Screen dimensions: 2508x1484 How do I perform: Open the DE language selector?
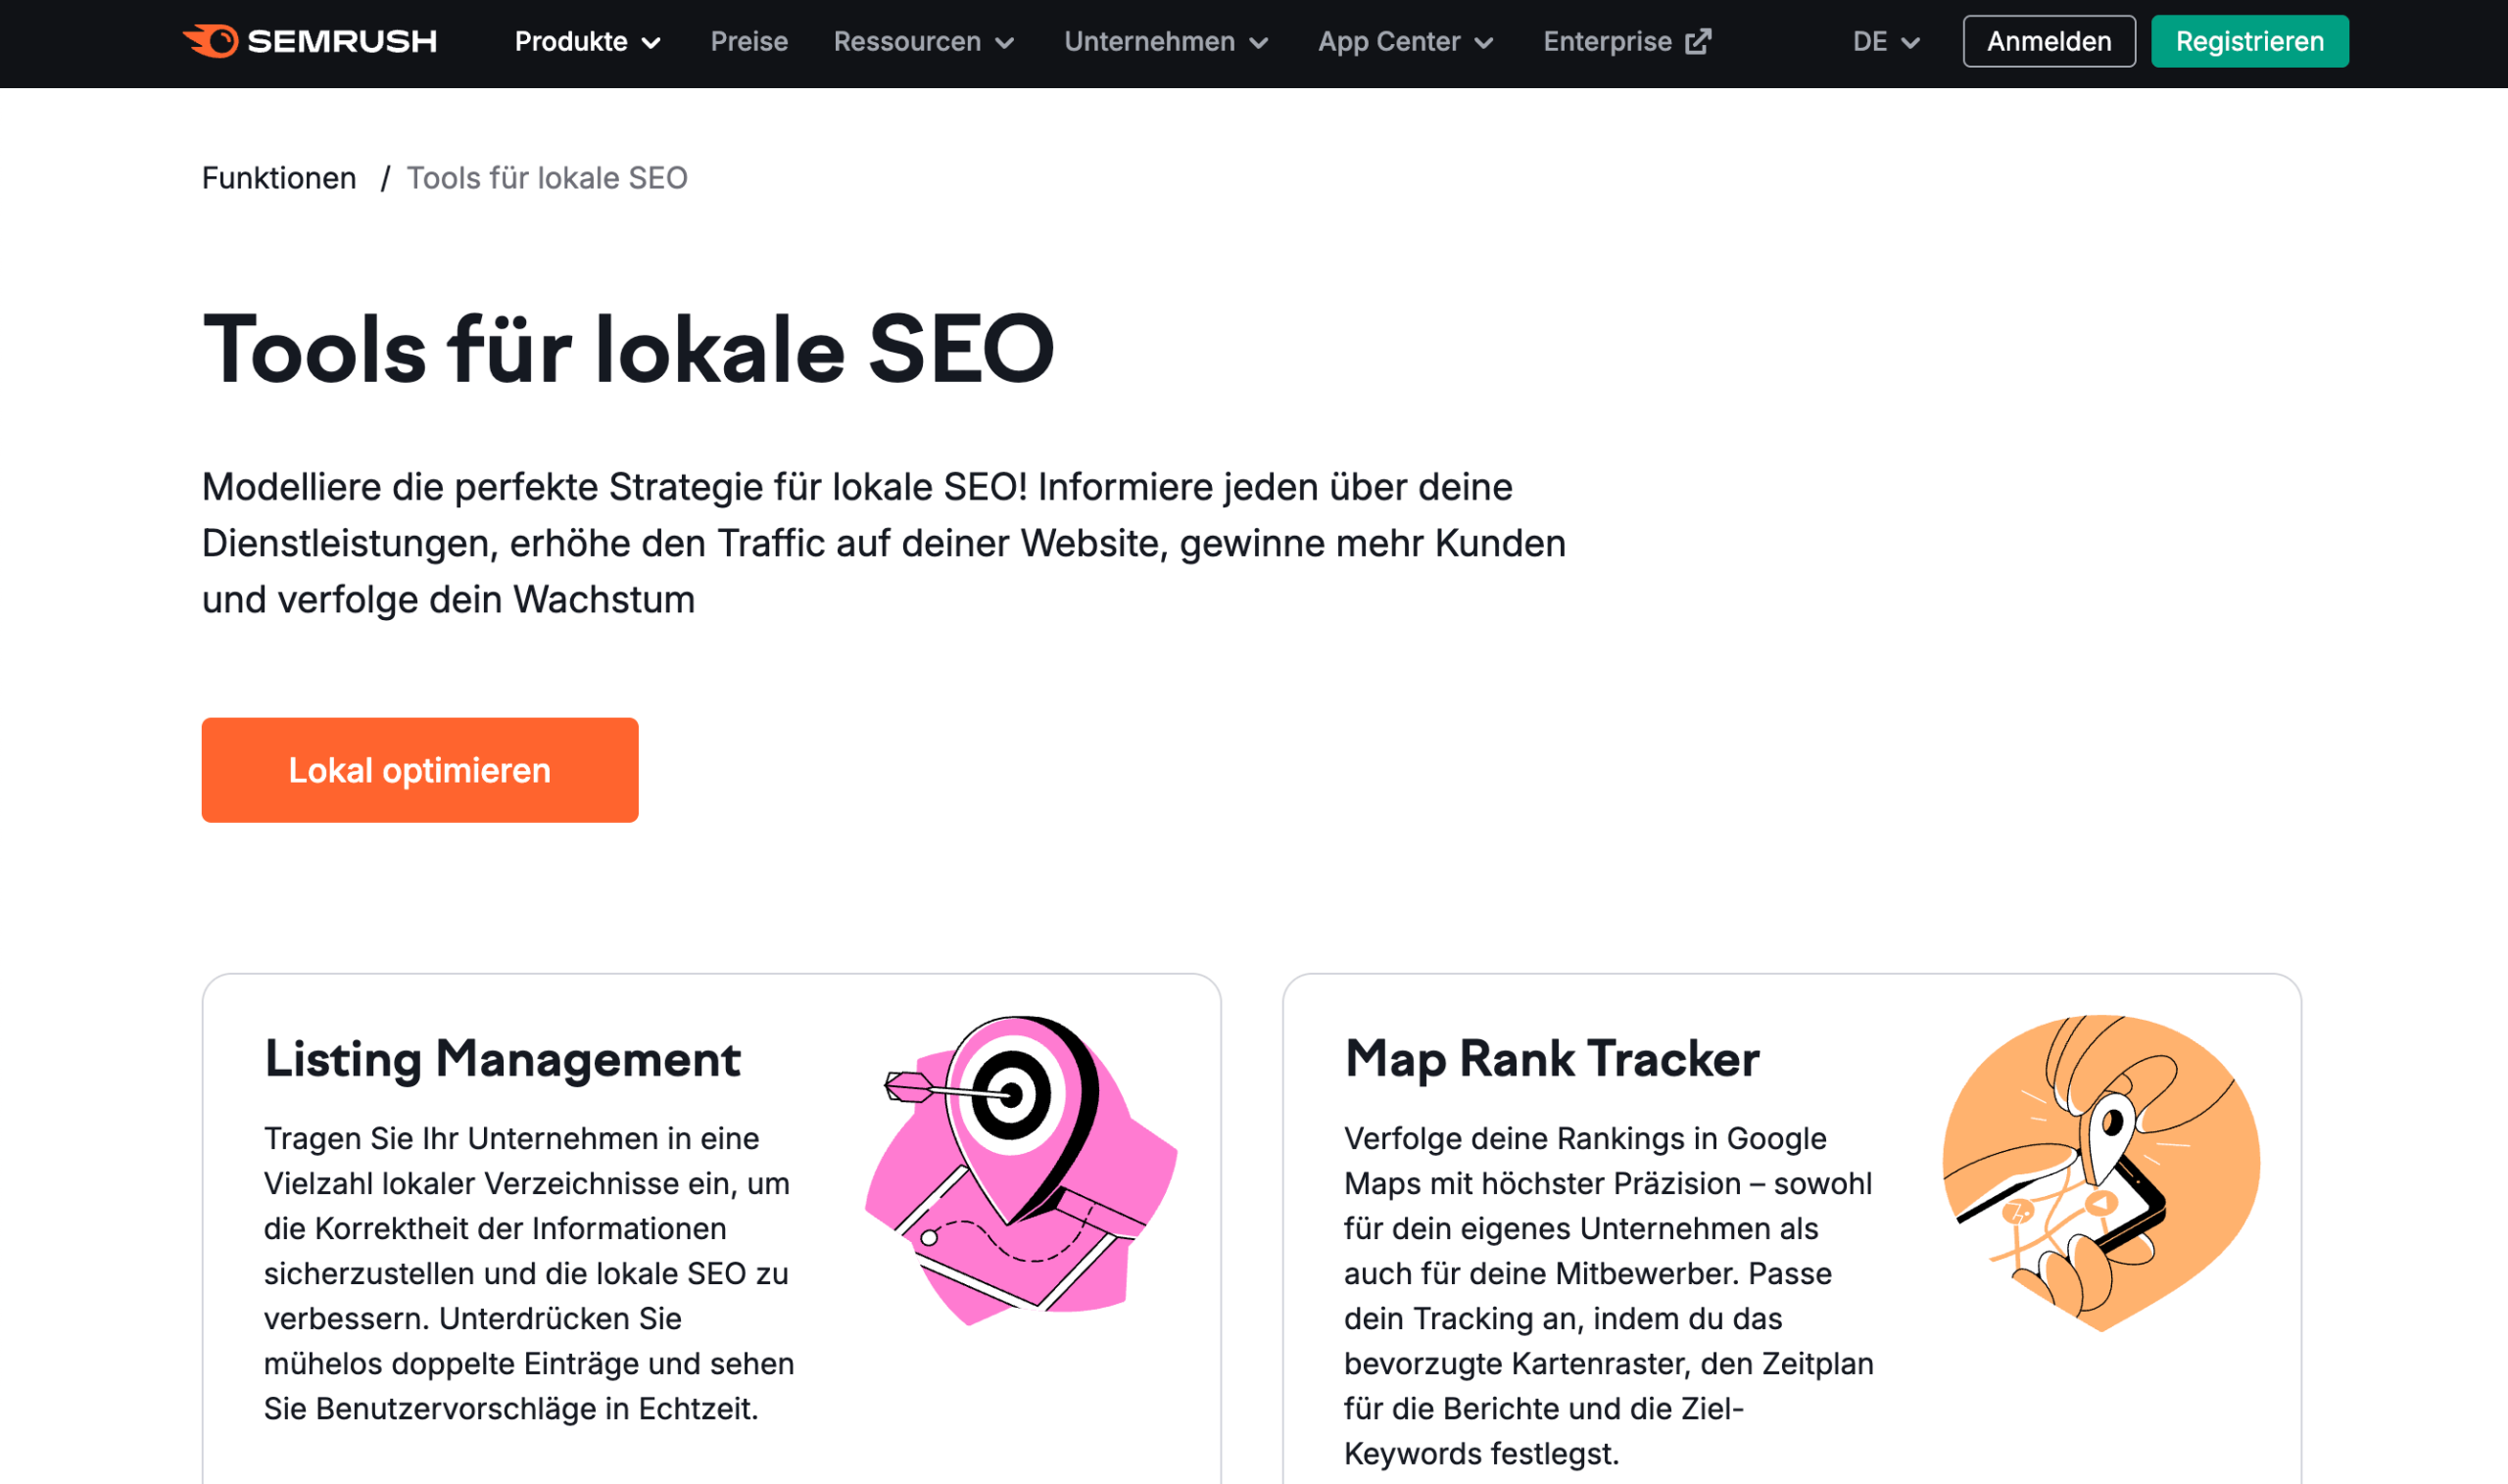pos(1884,41)
